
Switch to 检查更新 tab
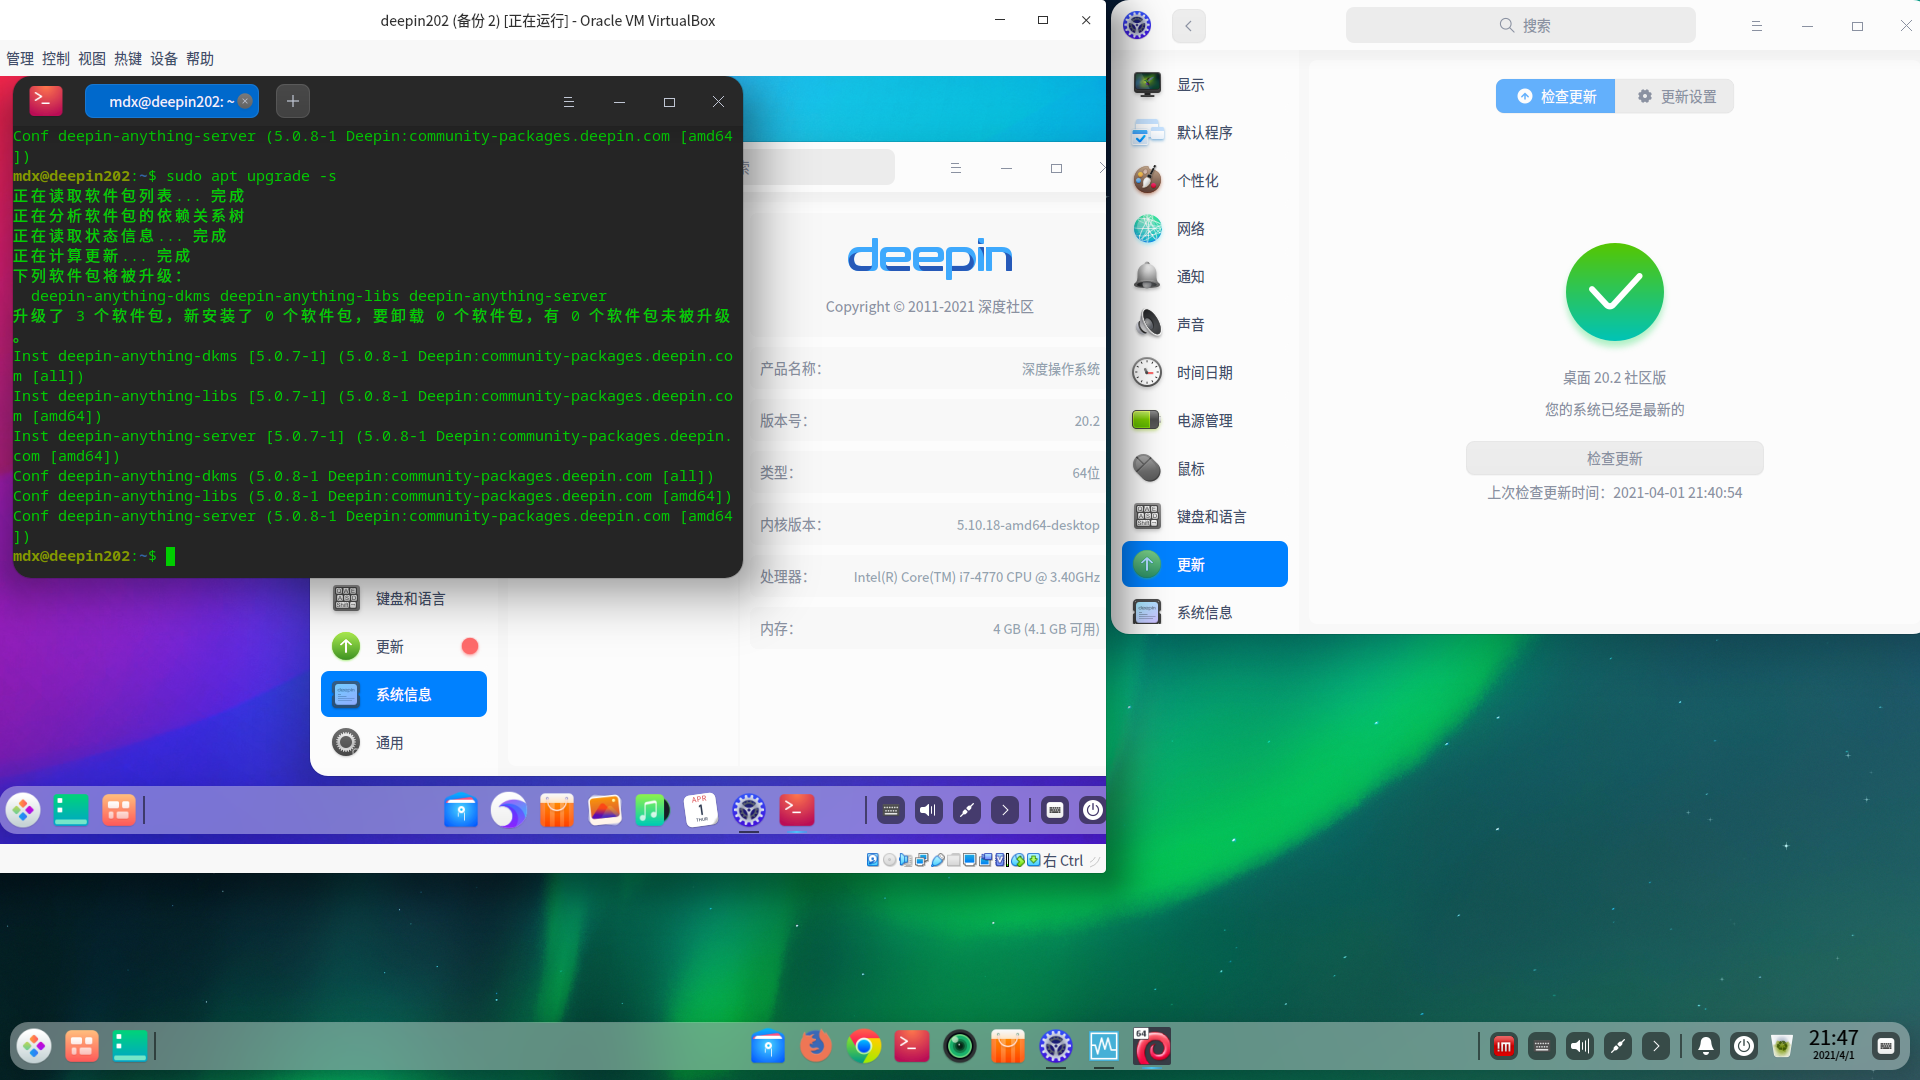pyautogui.click(x=1556, y=97)
